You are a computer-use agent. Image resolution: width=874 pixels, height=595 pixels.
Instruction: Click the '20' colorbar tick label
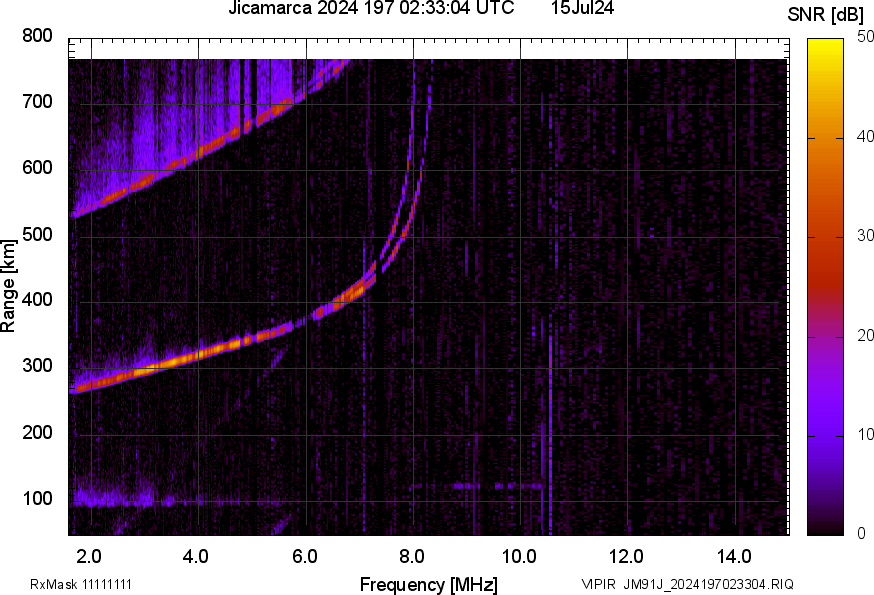(x=865, y=335)
